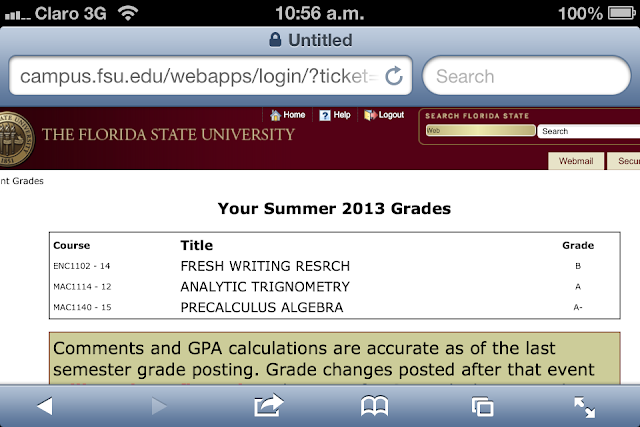
Task: Click The Florida State University title
Action: (168, 134)
